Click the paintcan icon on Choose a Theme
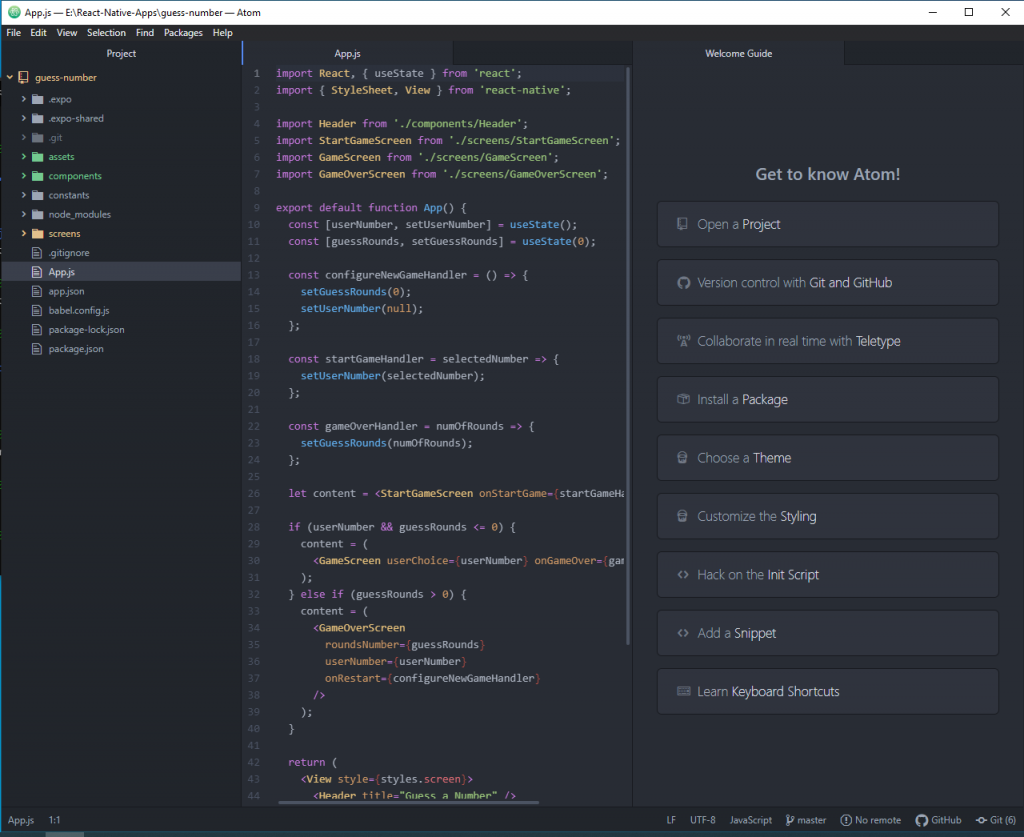The width and height of the screenshot is (1024, 837). 682,458
